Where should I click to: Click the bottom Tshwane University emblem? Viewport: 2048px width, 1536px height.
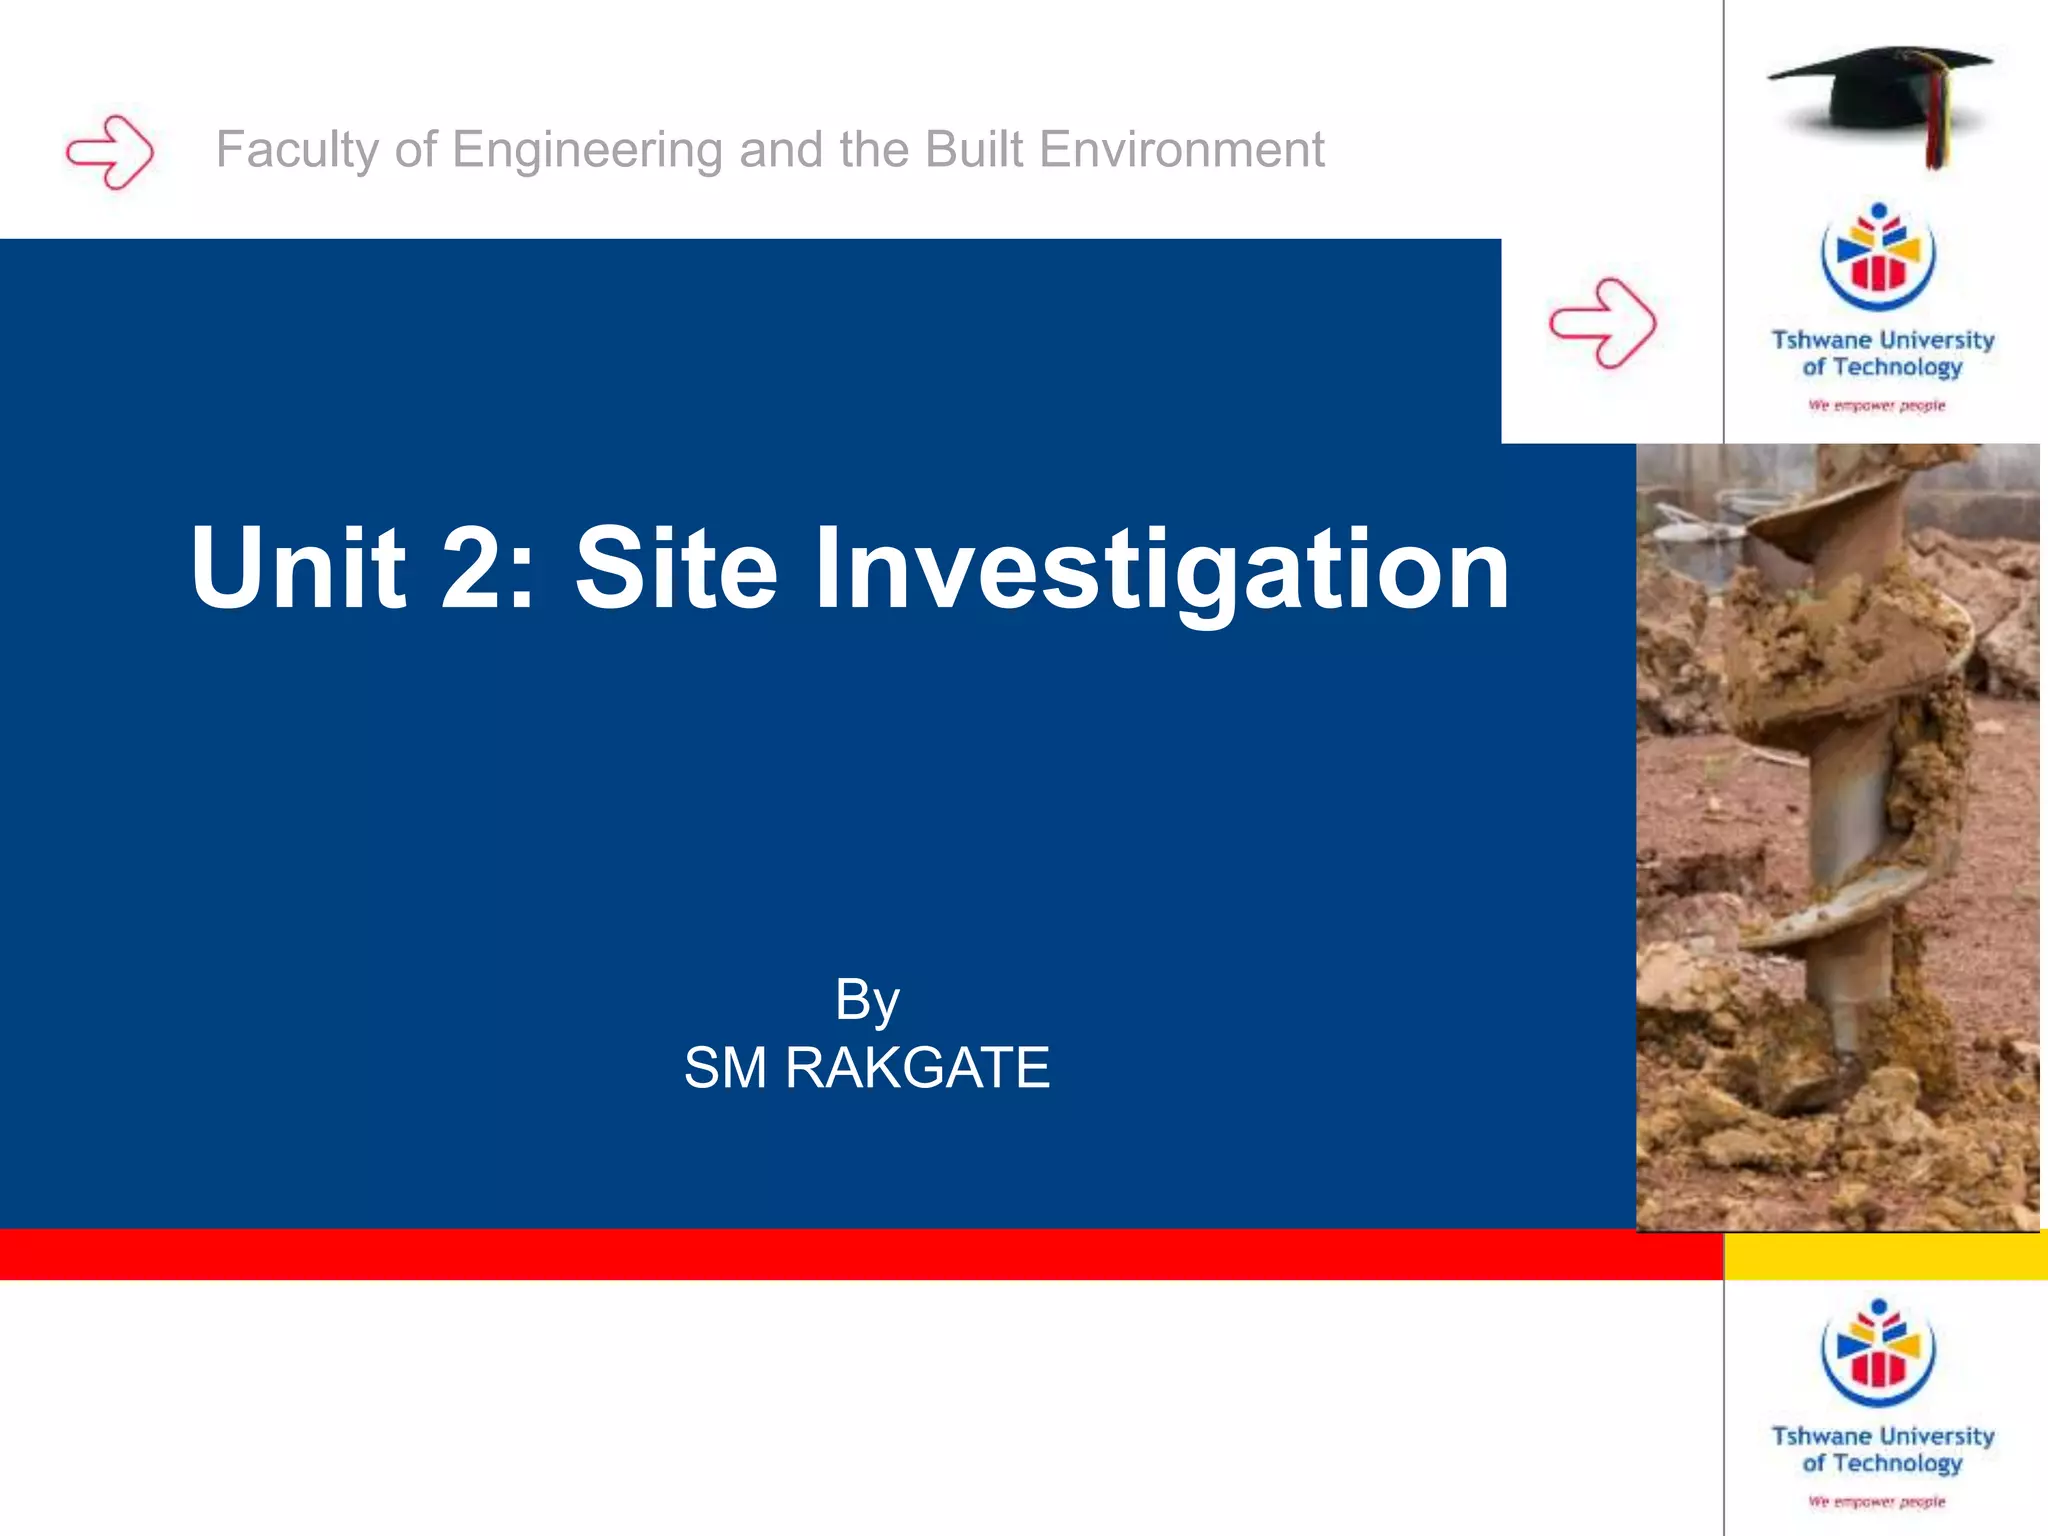[1879, 1354]
